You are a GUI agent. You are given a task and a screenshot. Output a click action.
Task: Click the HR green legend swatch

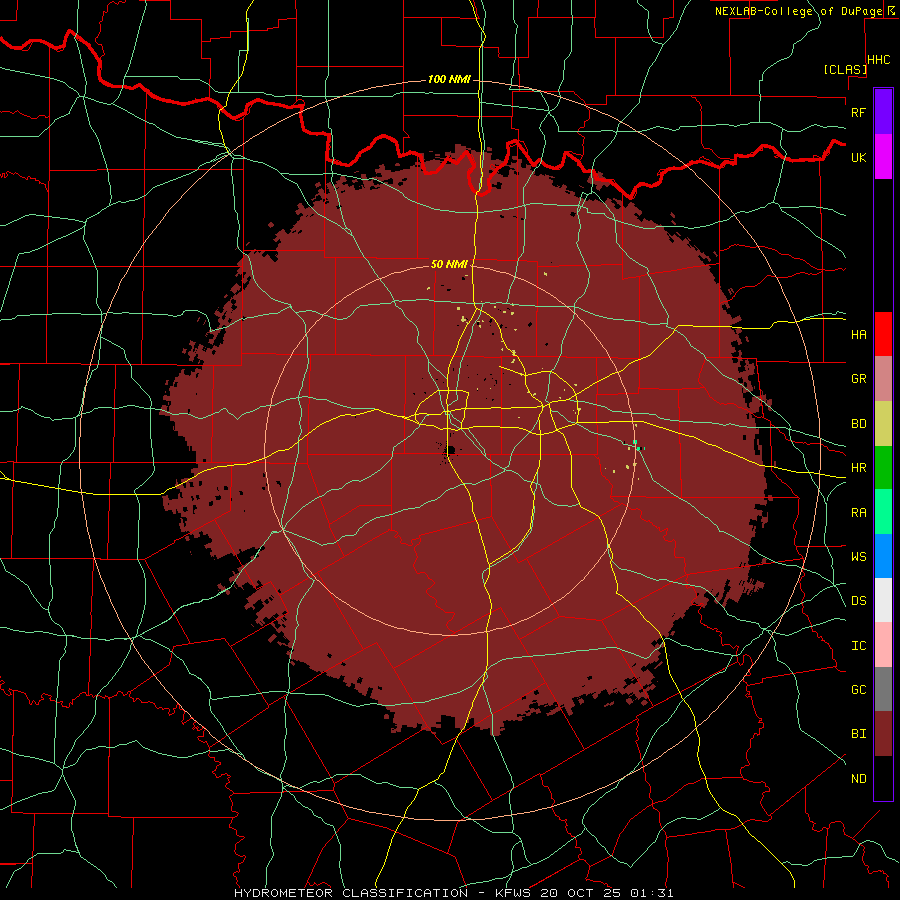(x=883, y=468)
